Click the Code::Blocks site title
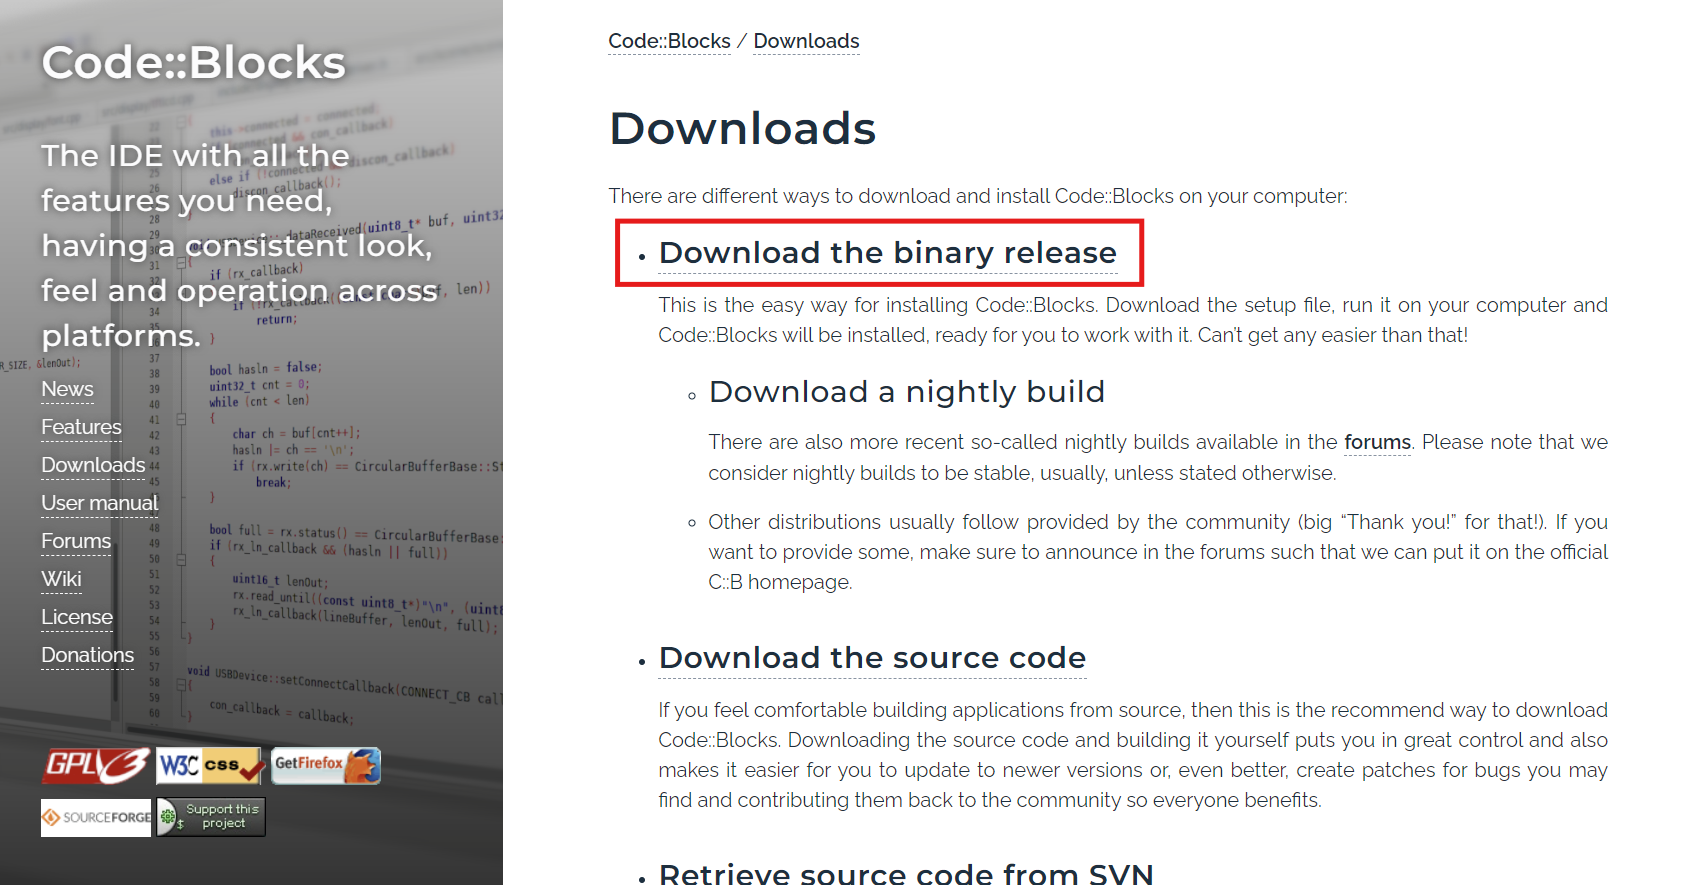The height and width of the screenshot is (885, 1690). coord(193,62)
